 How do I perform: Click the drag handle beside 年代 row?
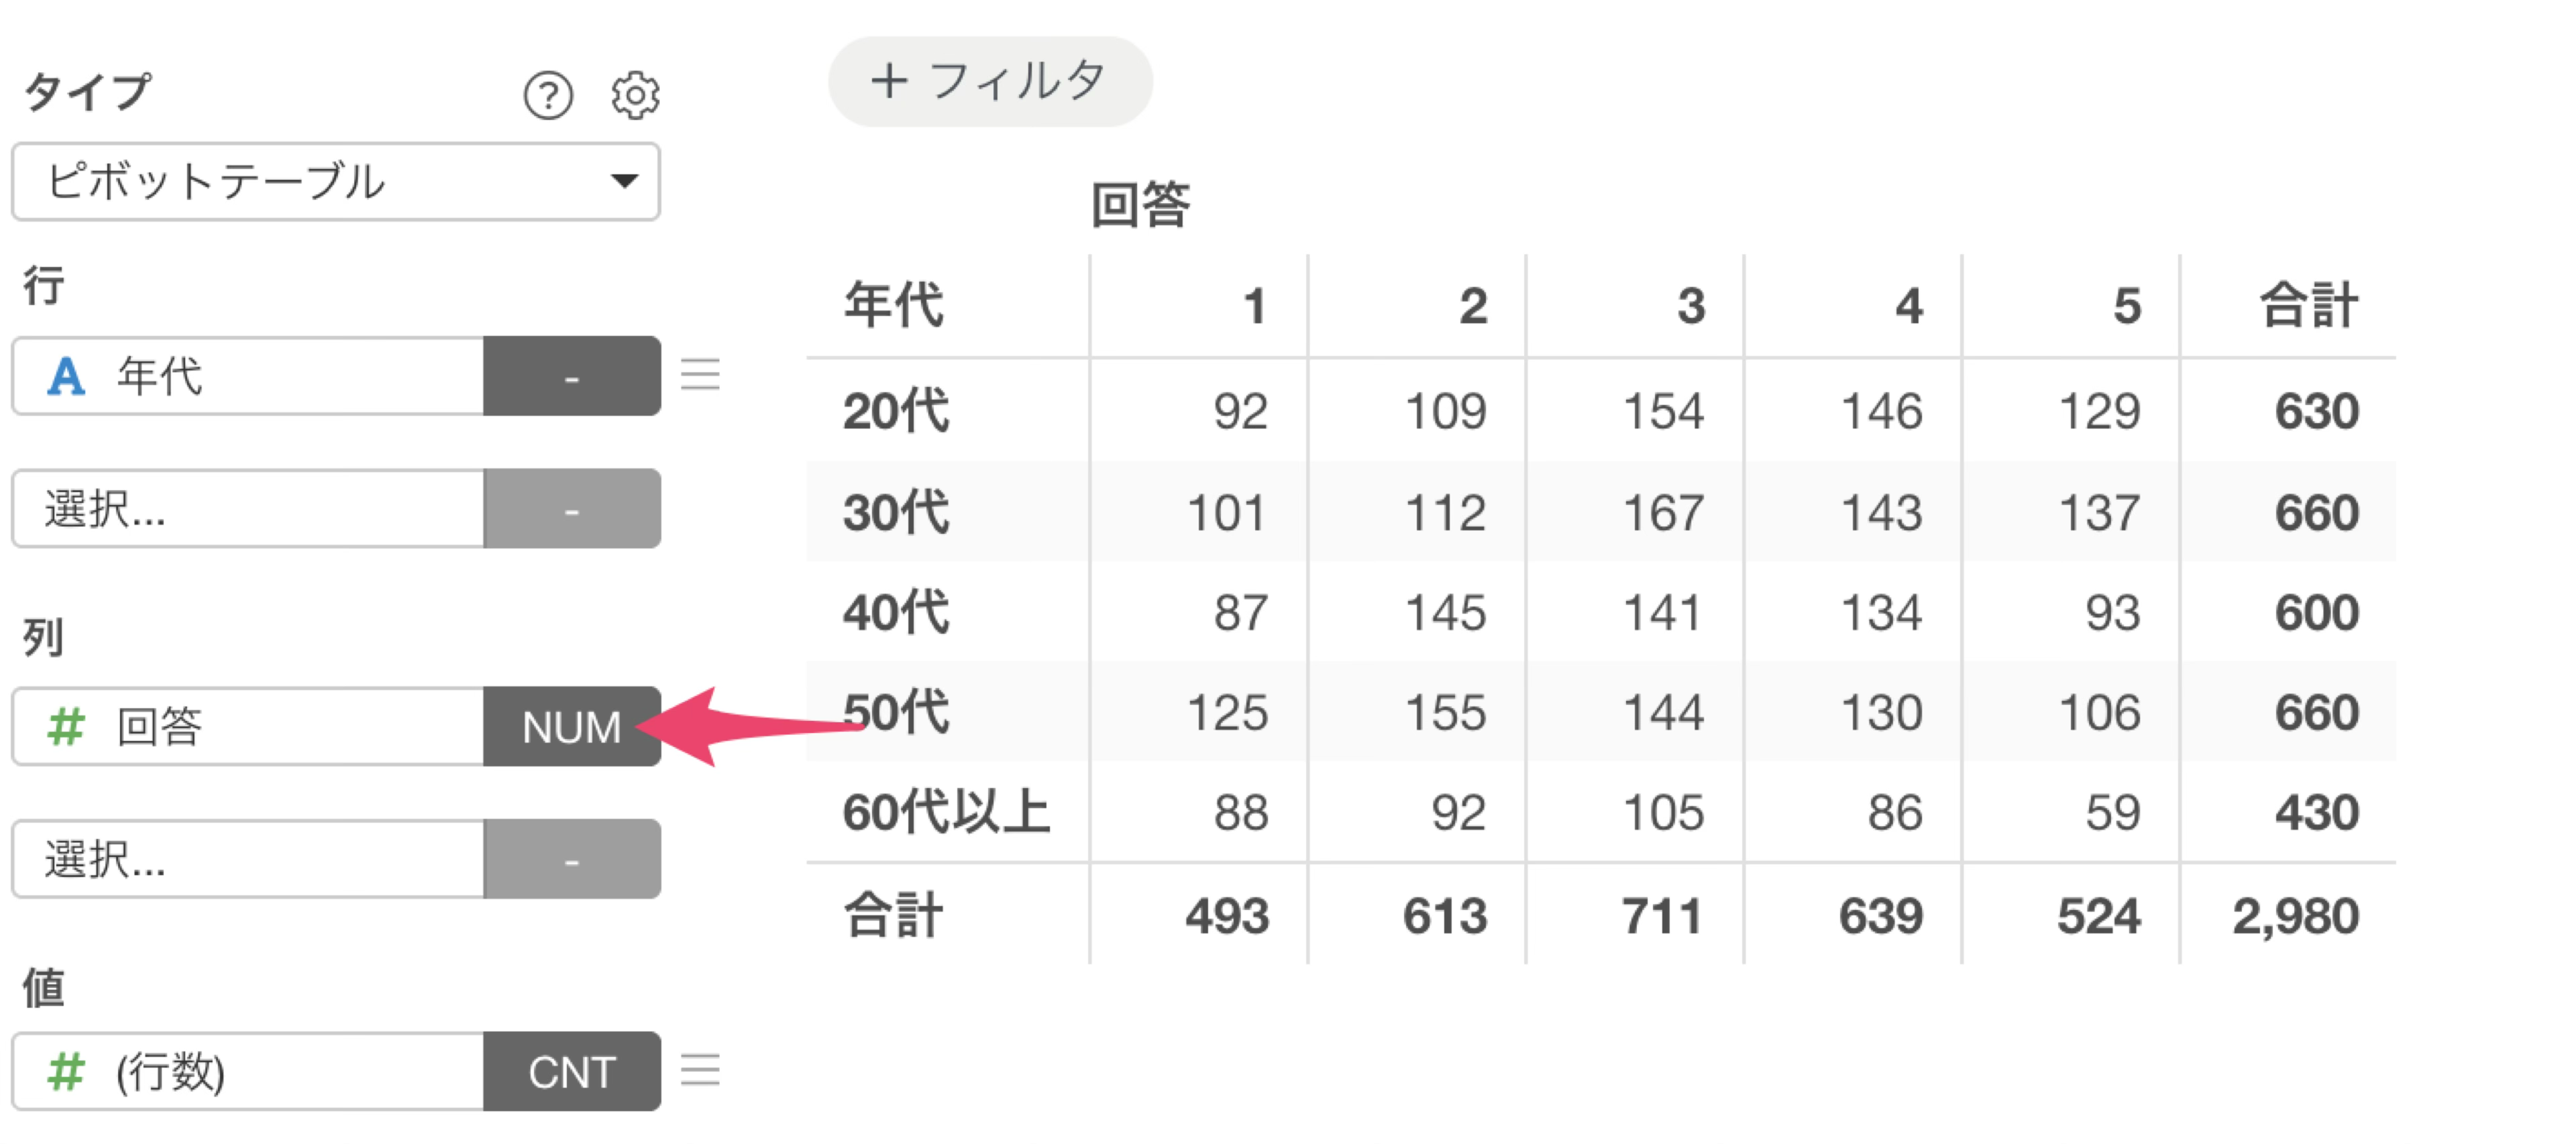click(700, 375)
